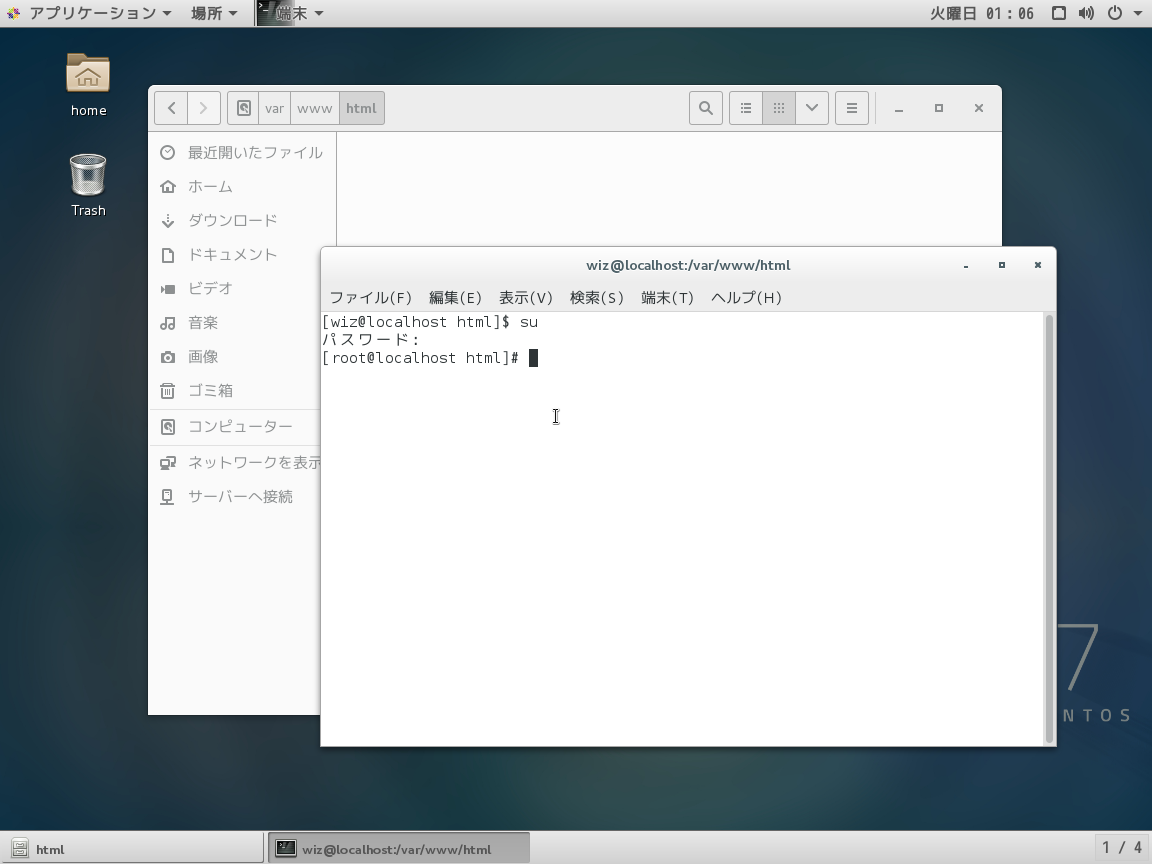Click the var breadcrumb segment

click(x=275, y=108)
